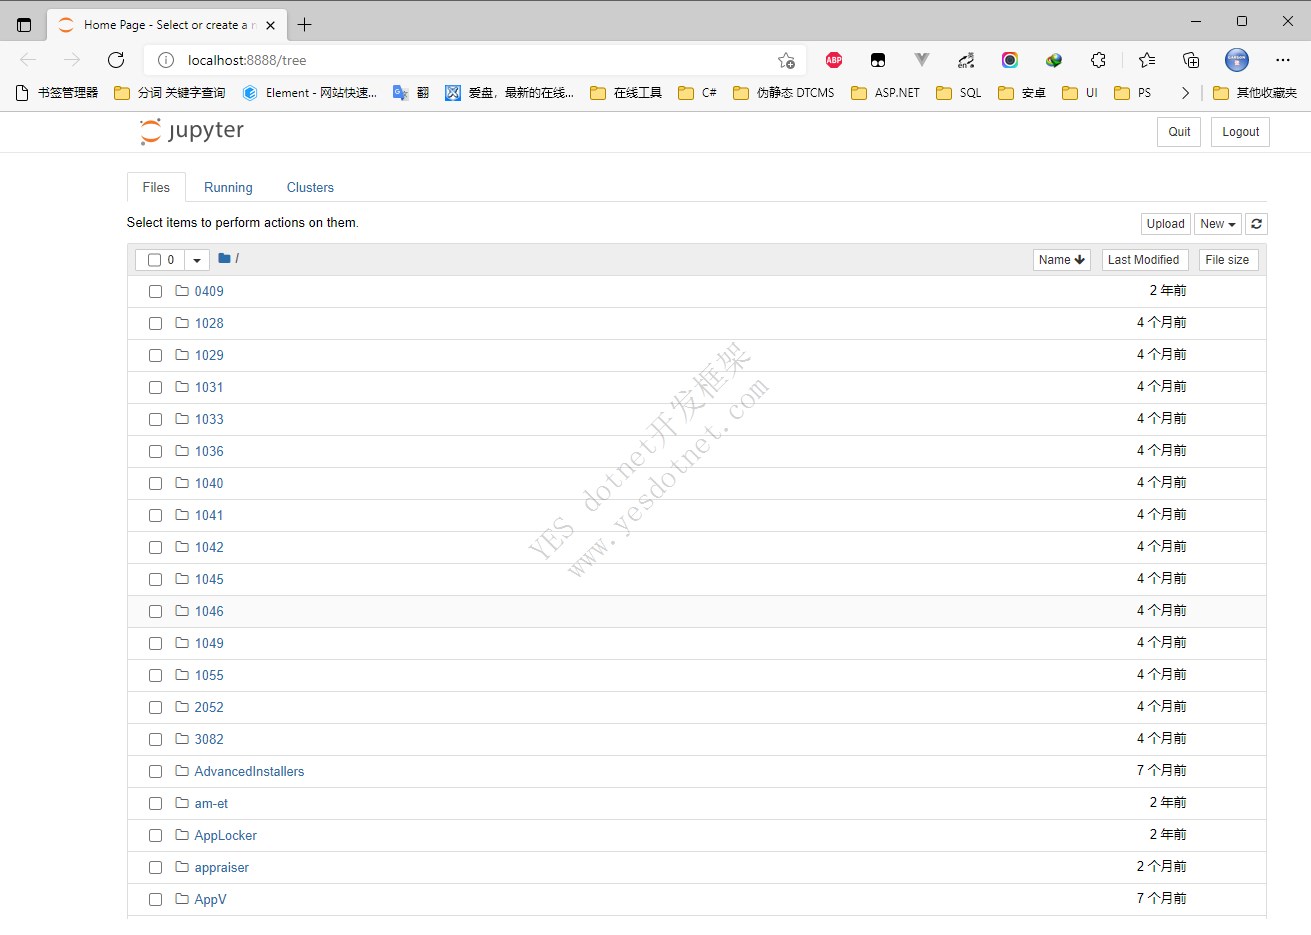Click the '2 年前' date for 0409

pos(1168,290)
